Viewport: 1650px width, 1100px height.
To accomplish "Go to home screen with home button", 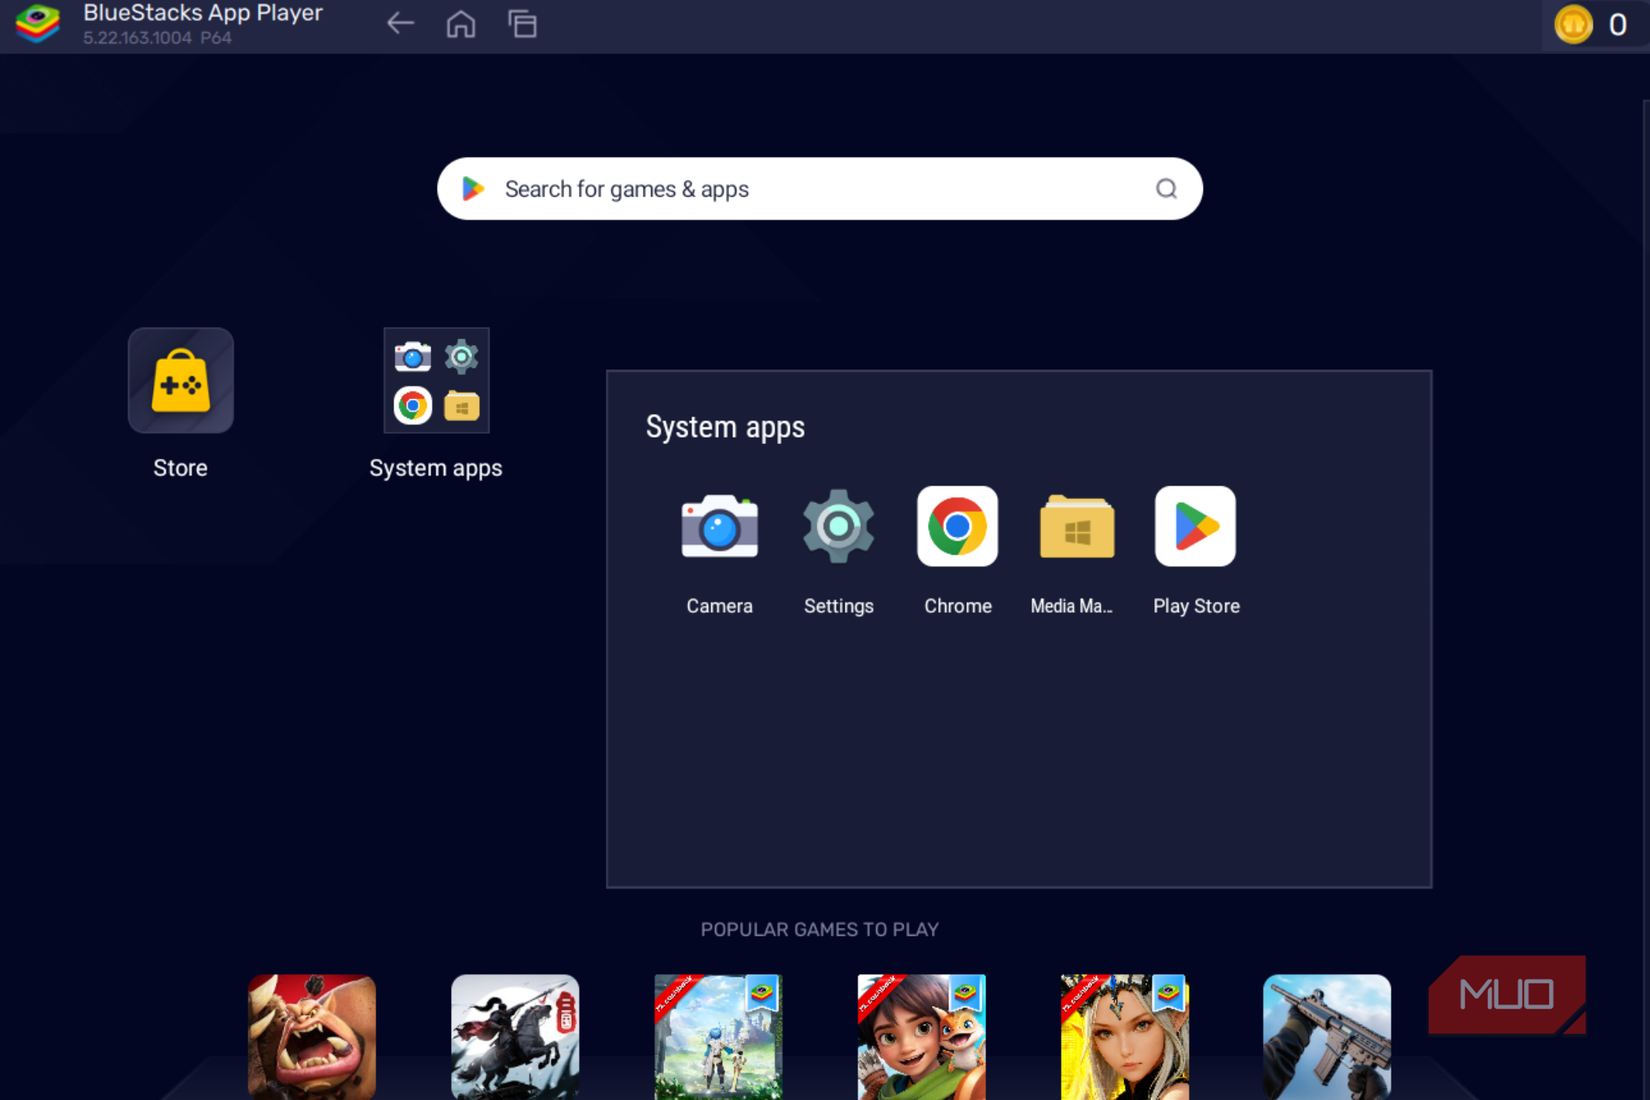I will point(461,24).
